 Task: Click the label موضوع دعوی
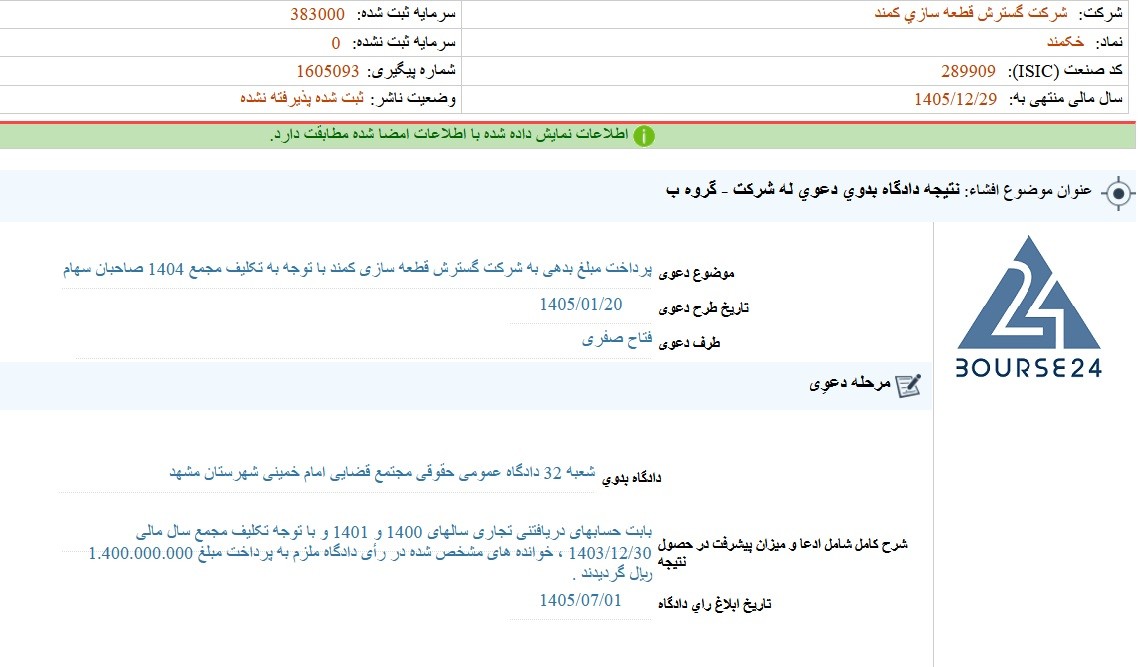pos(697,273)
